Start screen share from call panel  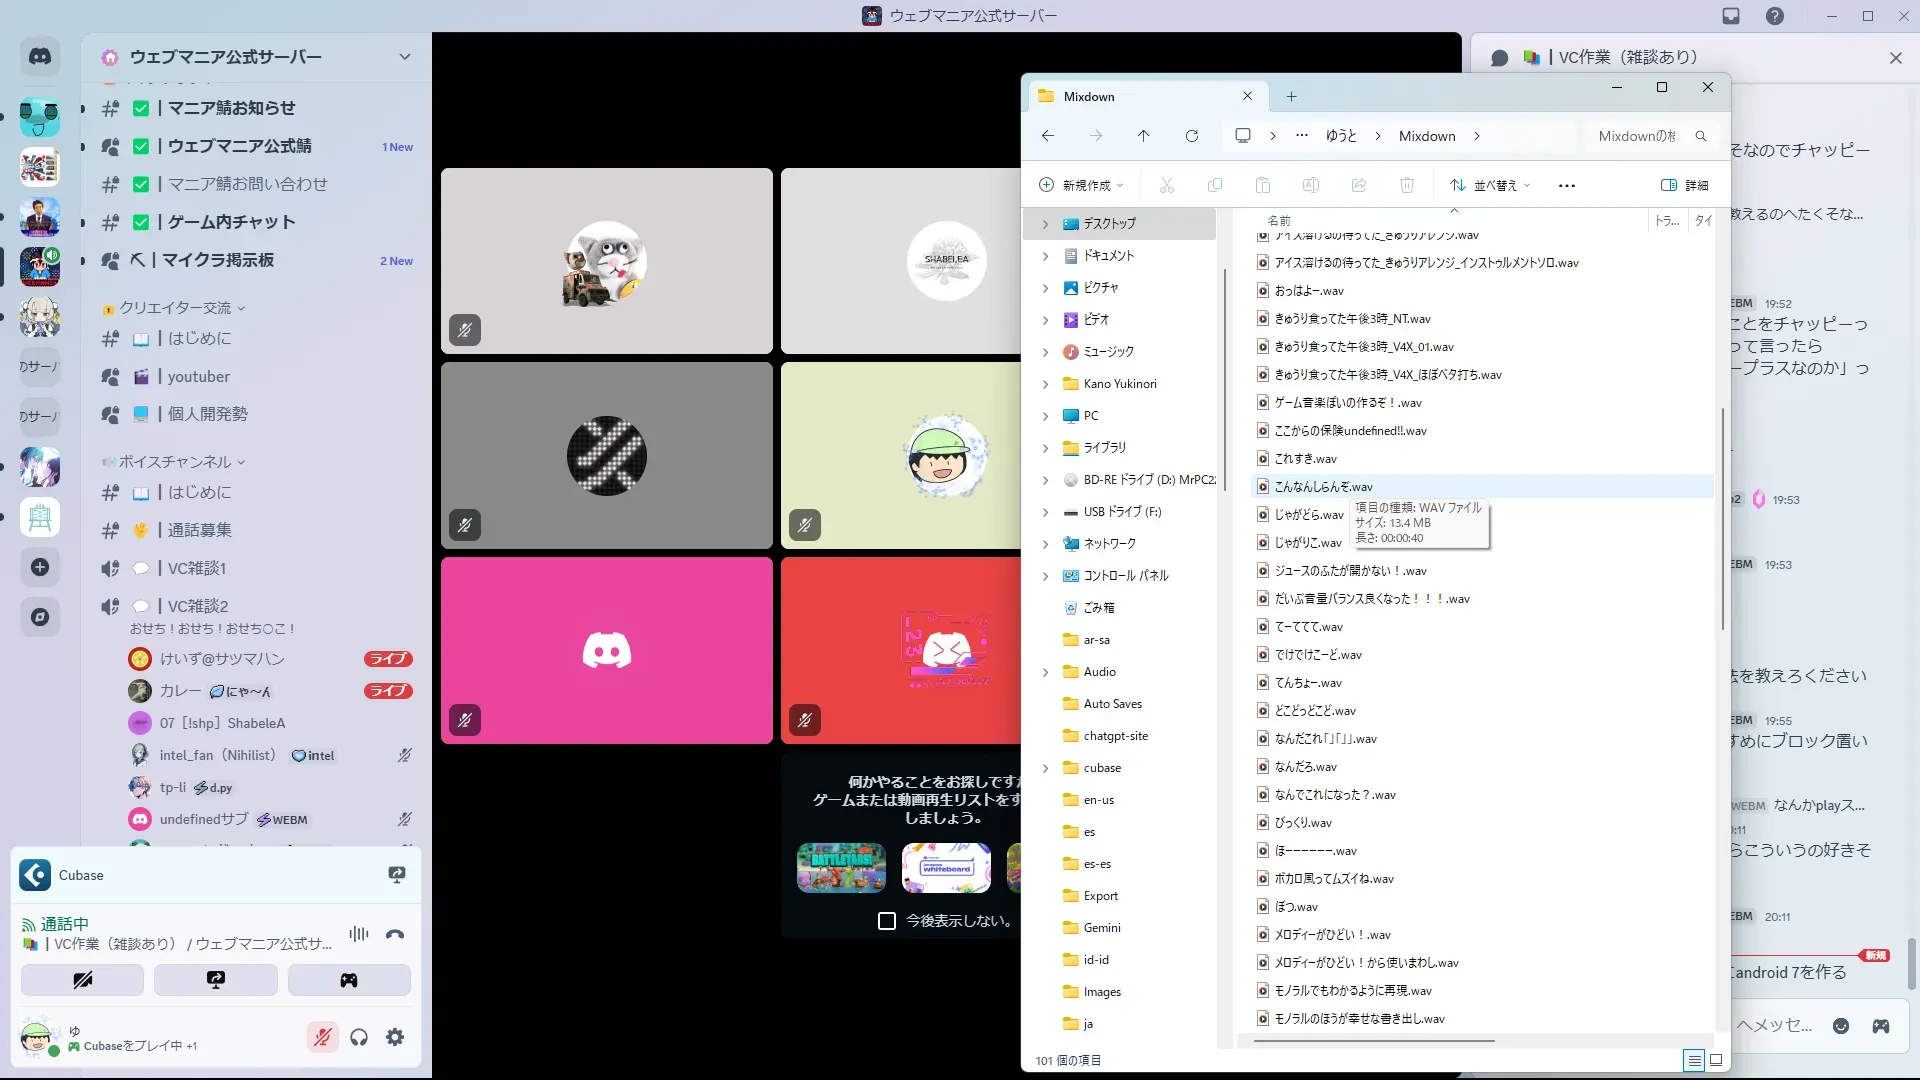216,980
